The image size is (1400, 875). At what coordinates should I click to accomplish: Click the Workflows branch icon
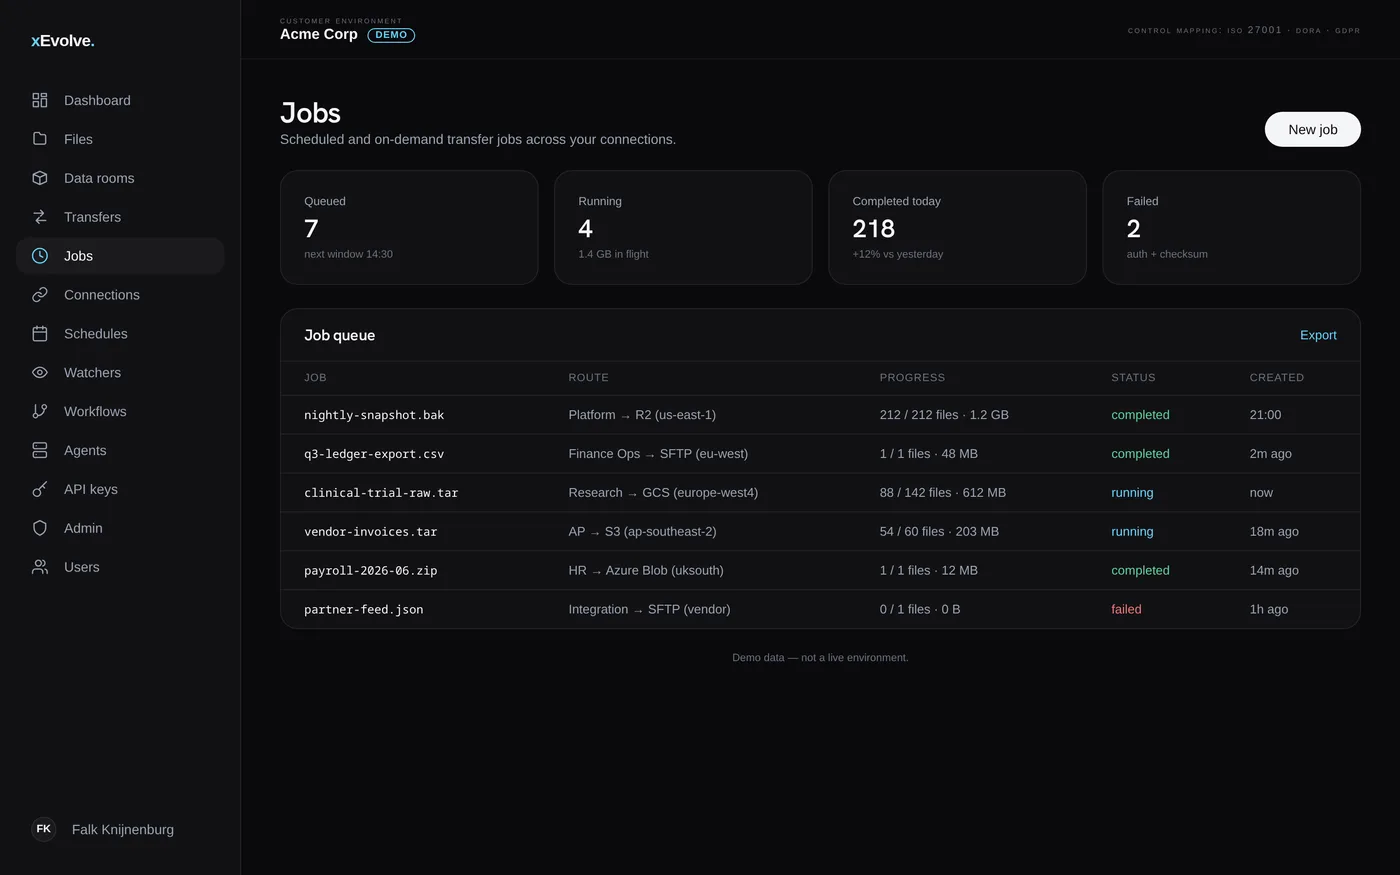coord(40,411)
